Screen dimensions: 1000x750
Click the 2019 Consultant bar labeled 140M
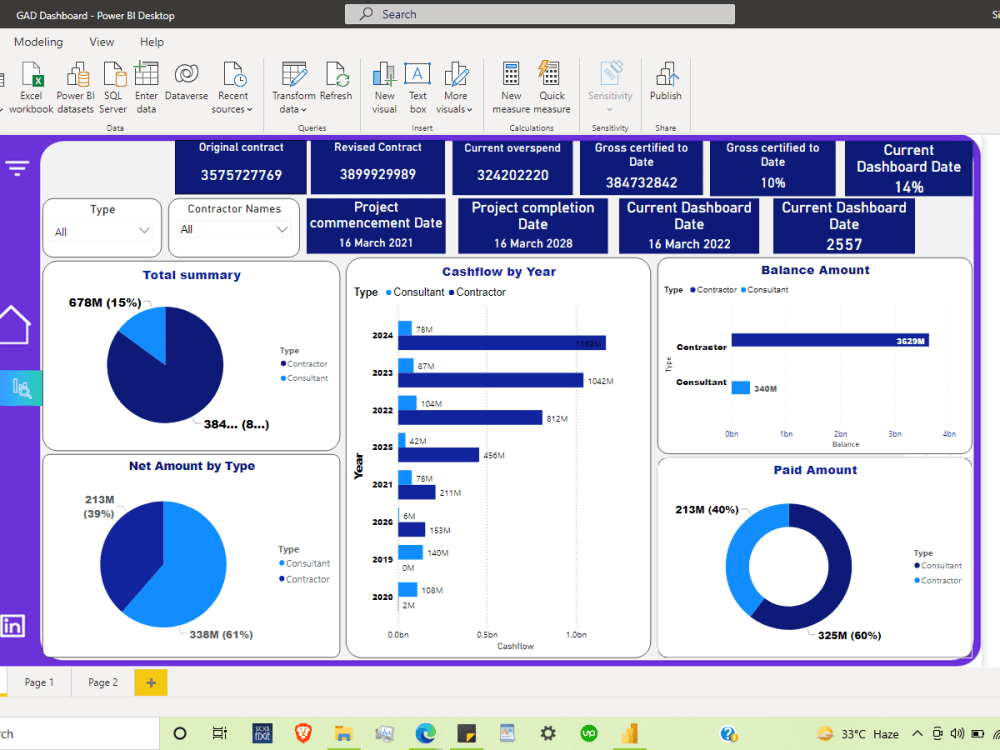click(x=411, y=552)
